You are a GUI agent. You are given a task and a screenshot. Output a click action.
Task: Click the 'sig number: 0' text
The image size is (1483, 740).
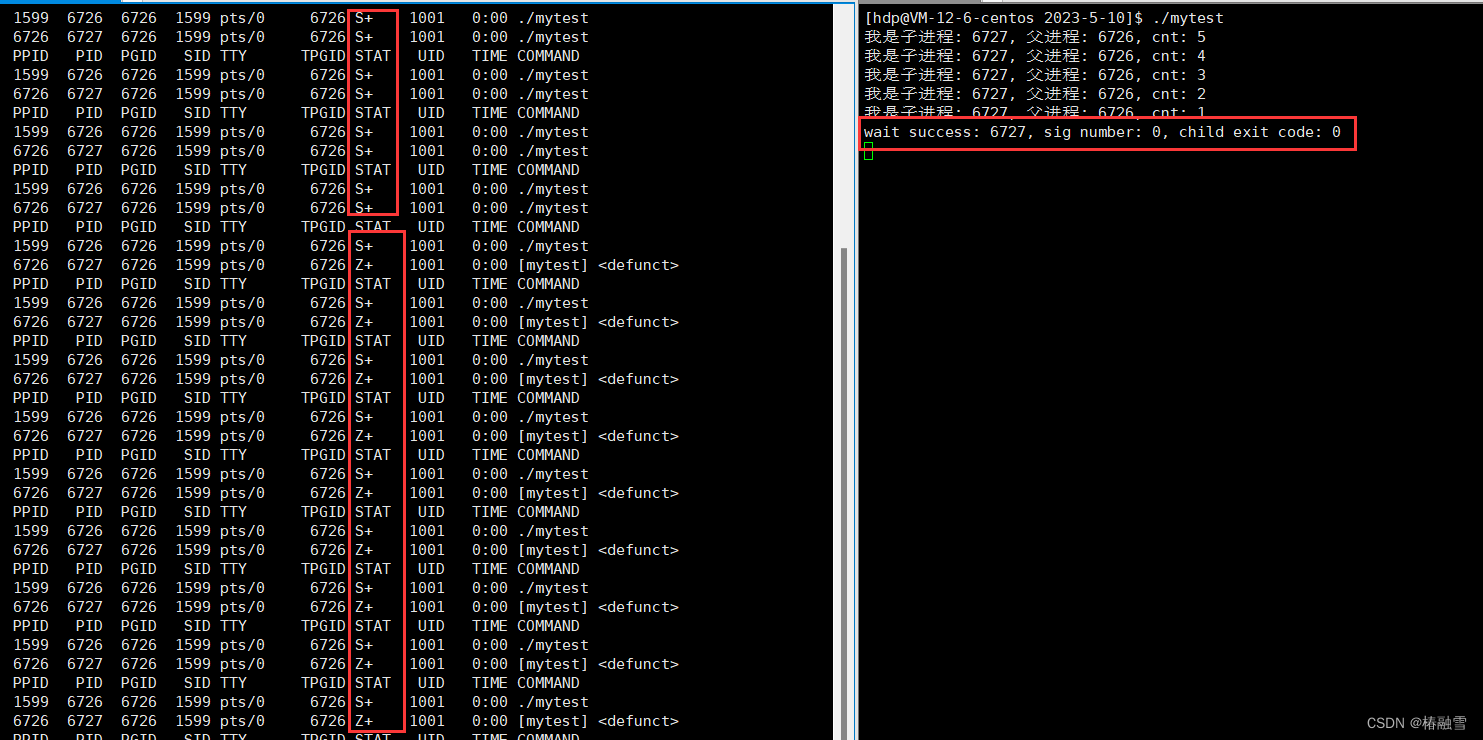pos(1105,132)
